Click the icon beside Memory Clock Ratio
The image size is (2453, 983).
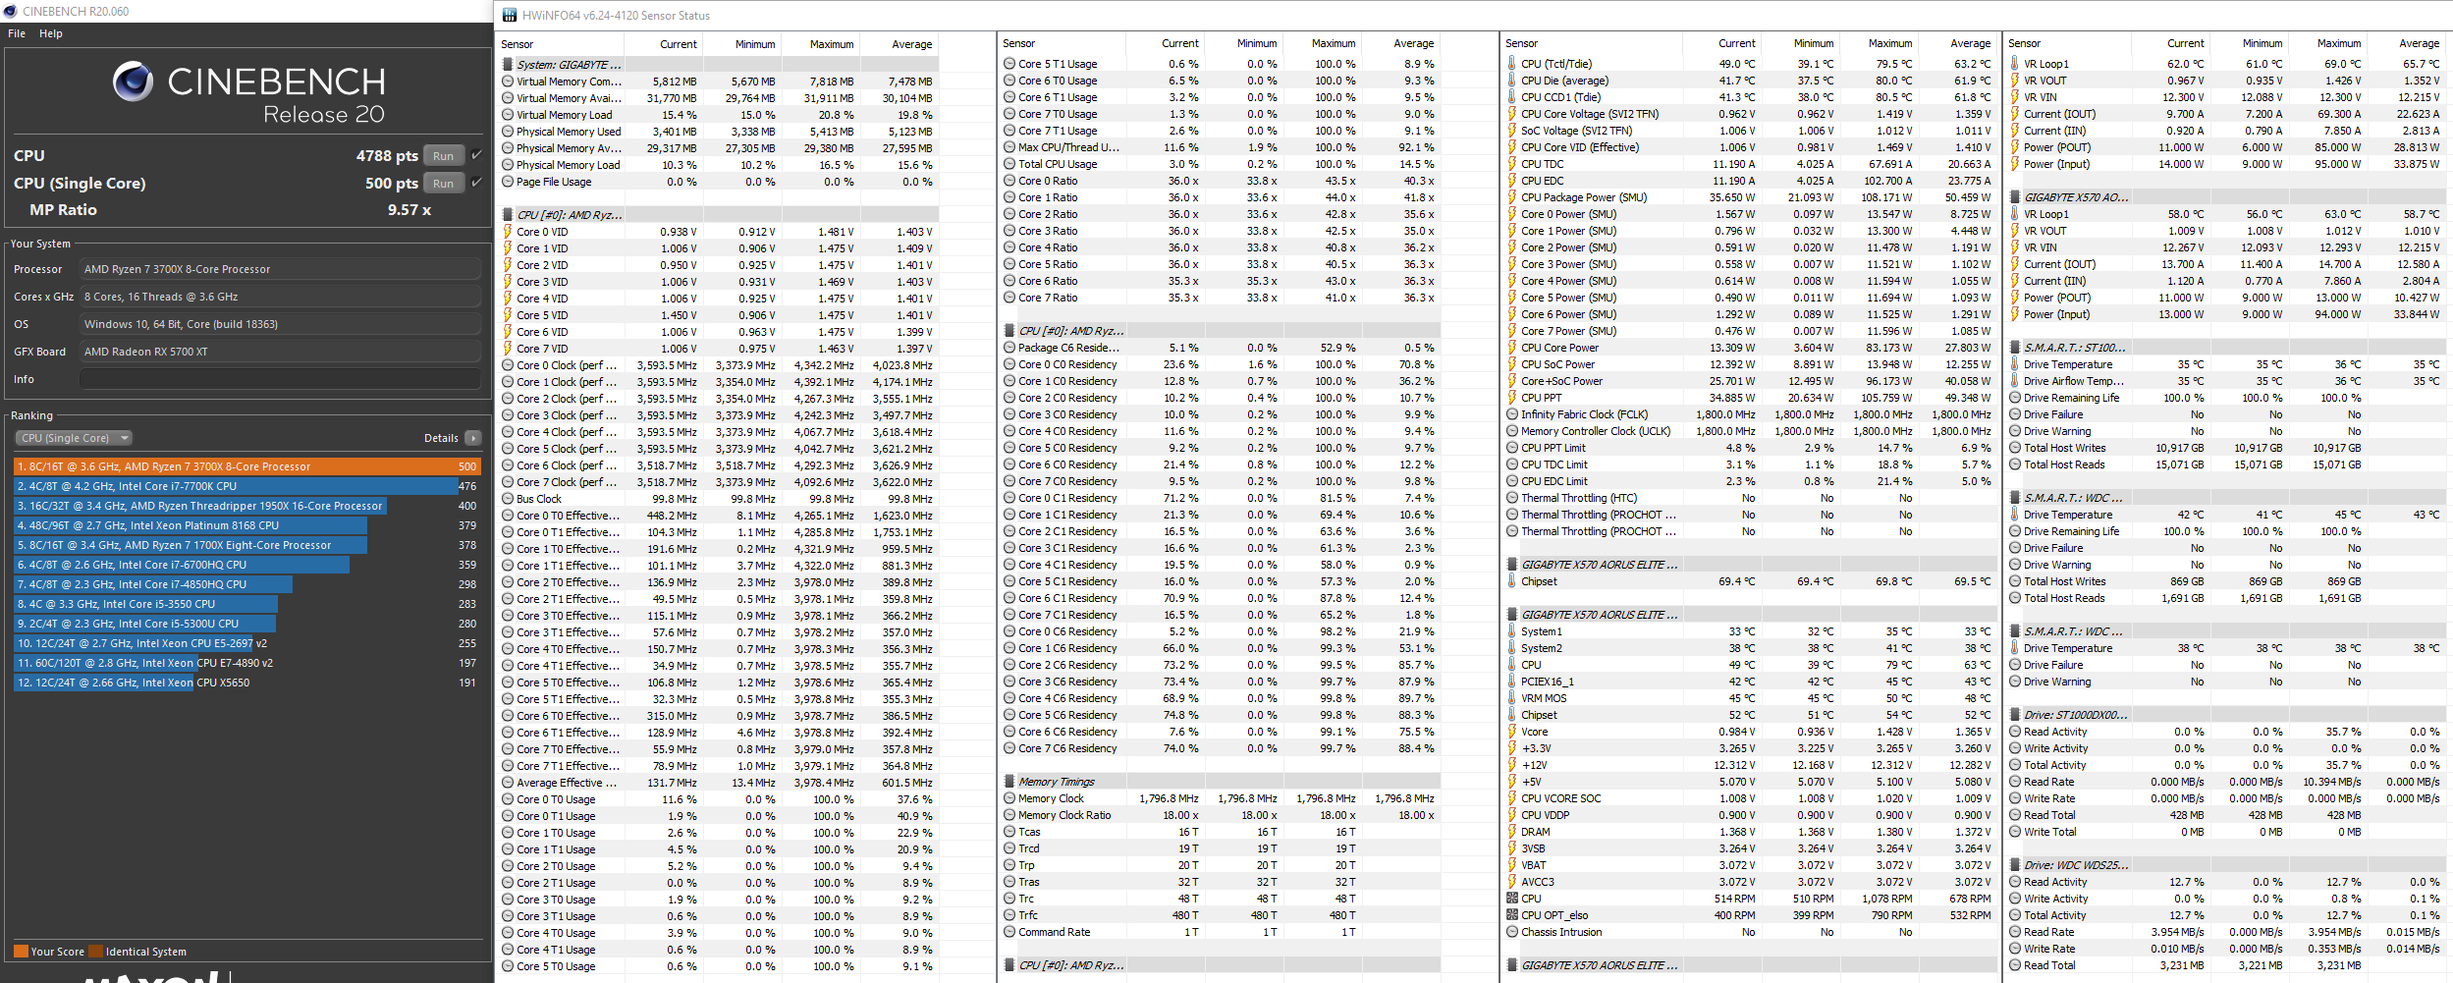tap(1010, 815)
